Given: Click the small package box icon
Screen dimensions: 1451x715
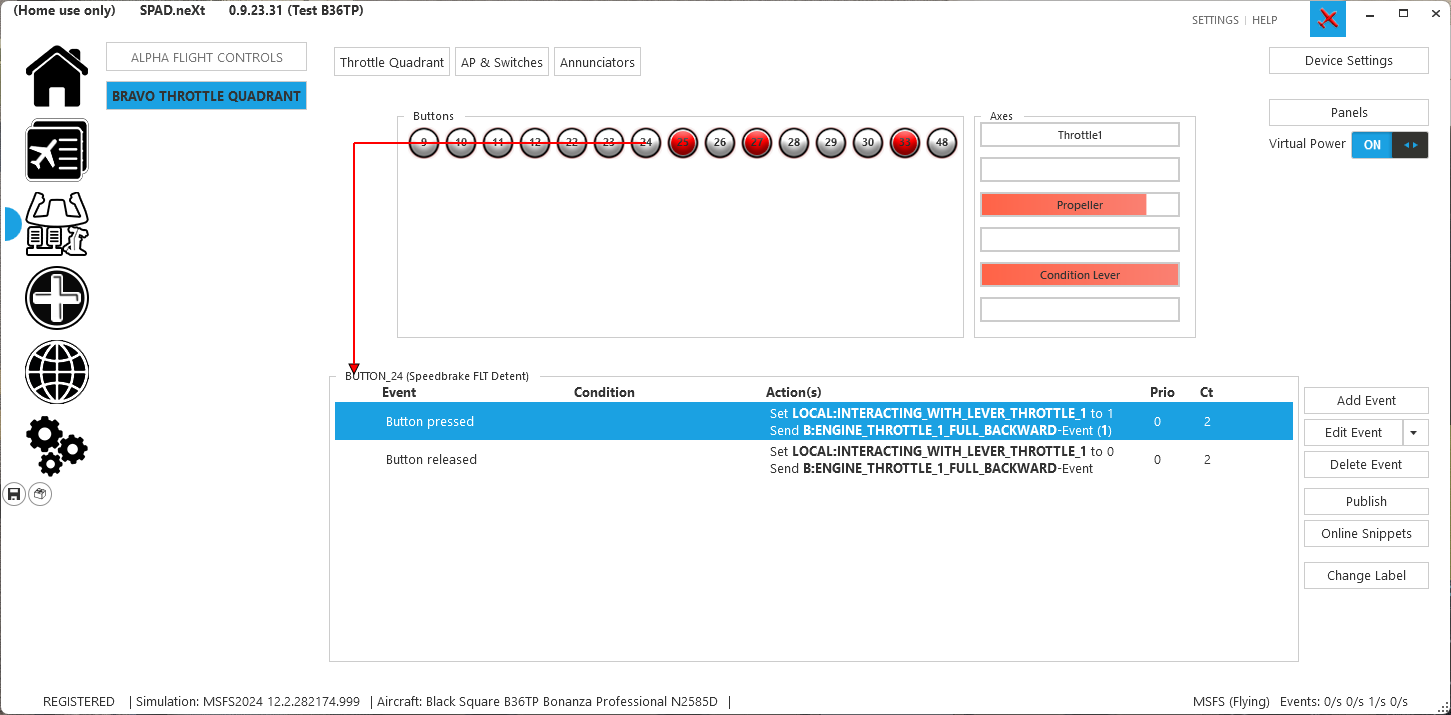Looking at the screenshot, I should point(40,494).
